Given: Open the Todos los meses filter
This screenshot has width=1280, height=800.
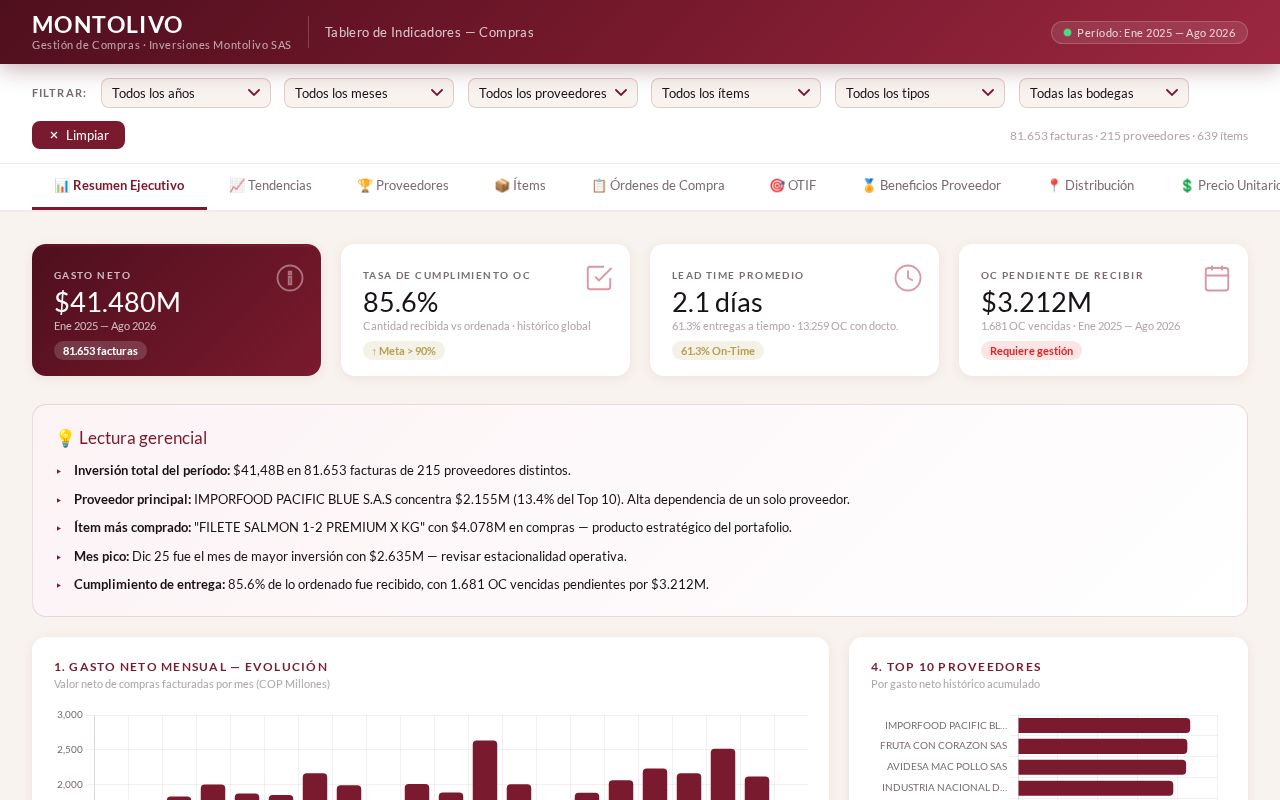Looking at the screenshot, I should pos(369,93).
